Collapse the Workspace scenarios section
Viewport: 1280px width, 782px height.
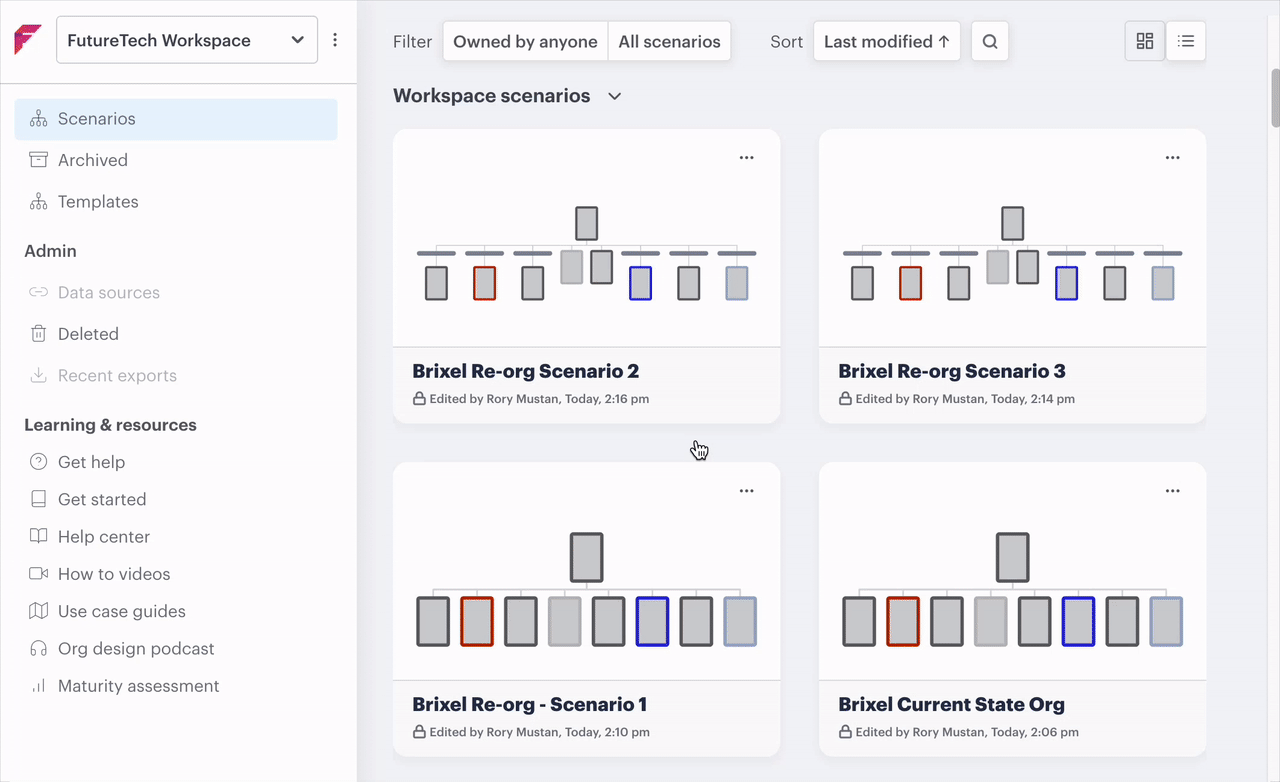pyautogui.click(x=615, y=96)
